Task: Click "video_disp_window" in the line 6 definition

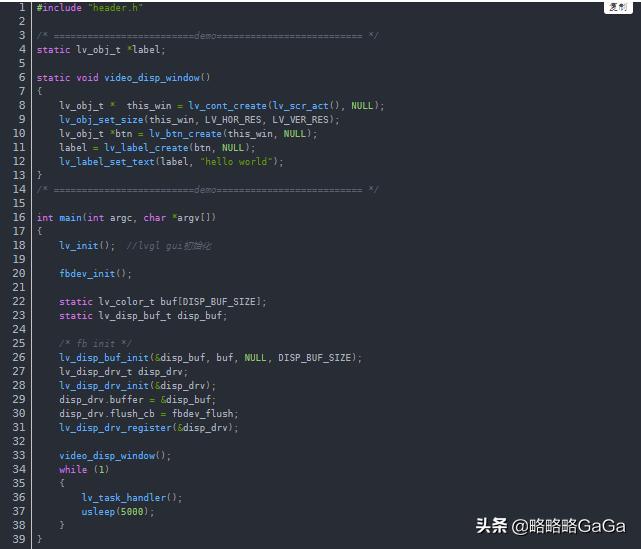Action: point(152,78)
